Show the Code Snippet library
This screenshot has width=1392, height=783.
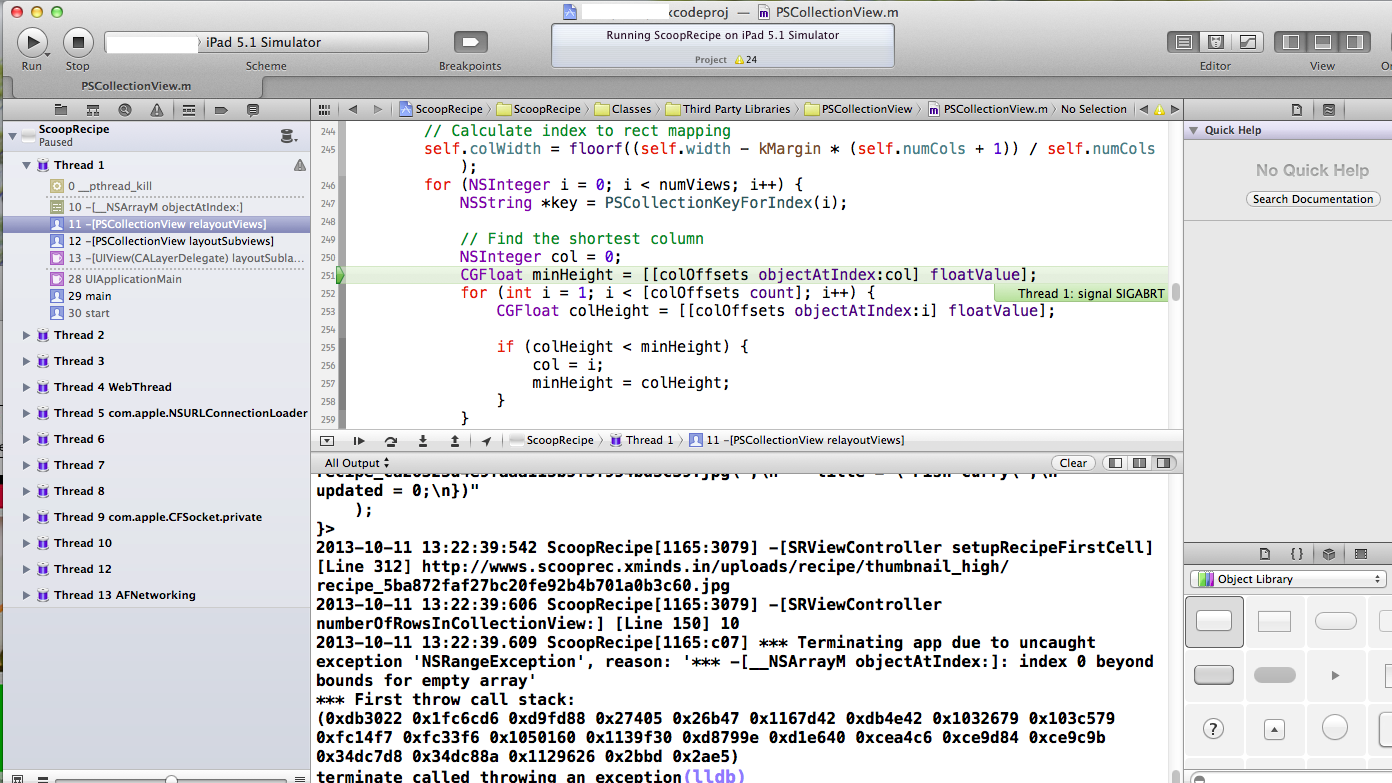[1297, 553]
